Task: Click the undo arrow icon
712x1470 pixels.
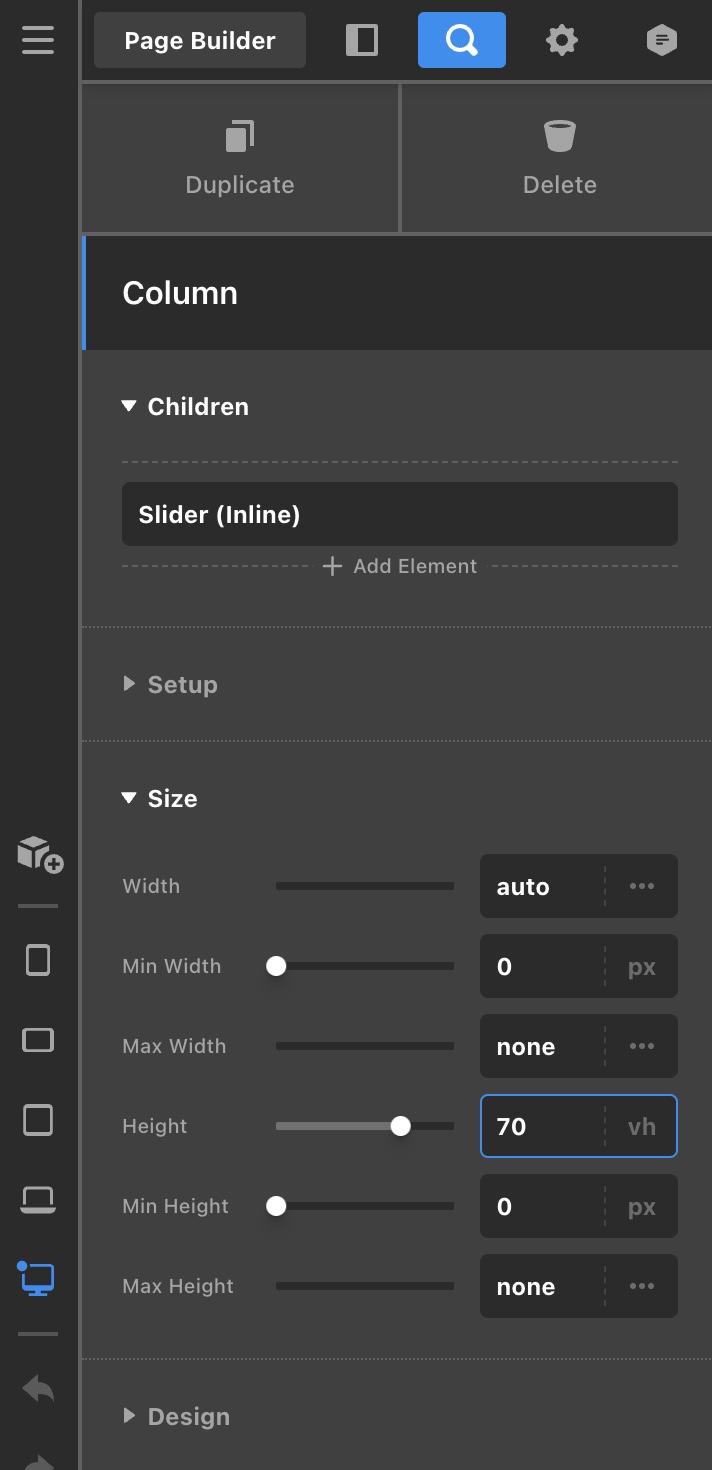Action: [x=38, y=1388]
